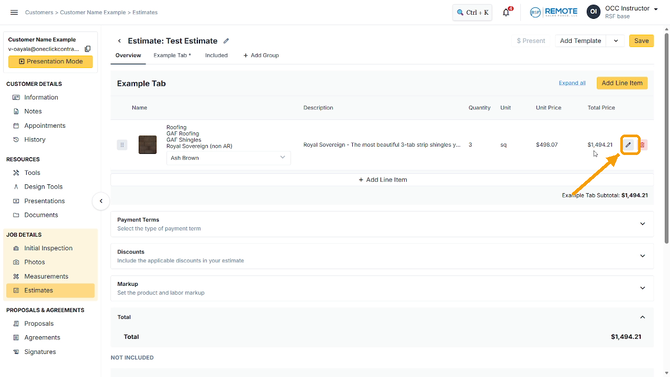Open the notifications bell
Screen dimensions: 670x377
click(x=506, y=12)
